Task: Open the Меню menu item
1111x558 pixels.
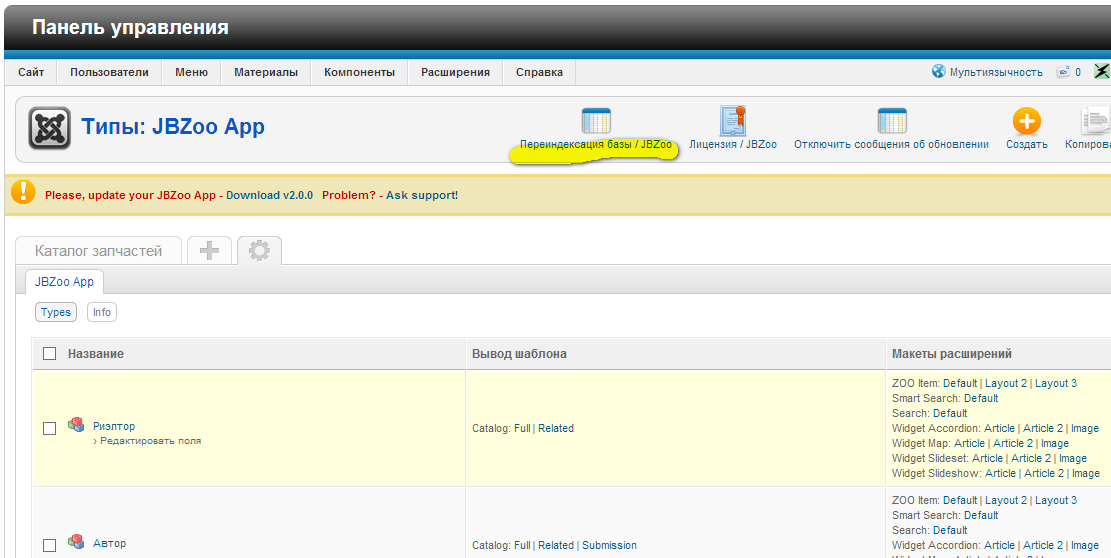Action: 191,72
